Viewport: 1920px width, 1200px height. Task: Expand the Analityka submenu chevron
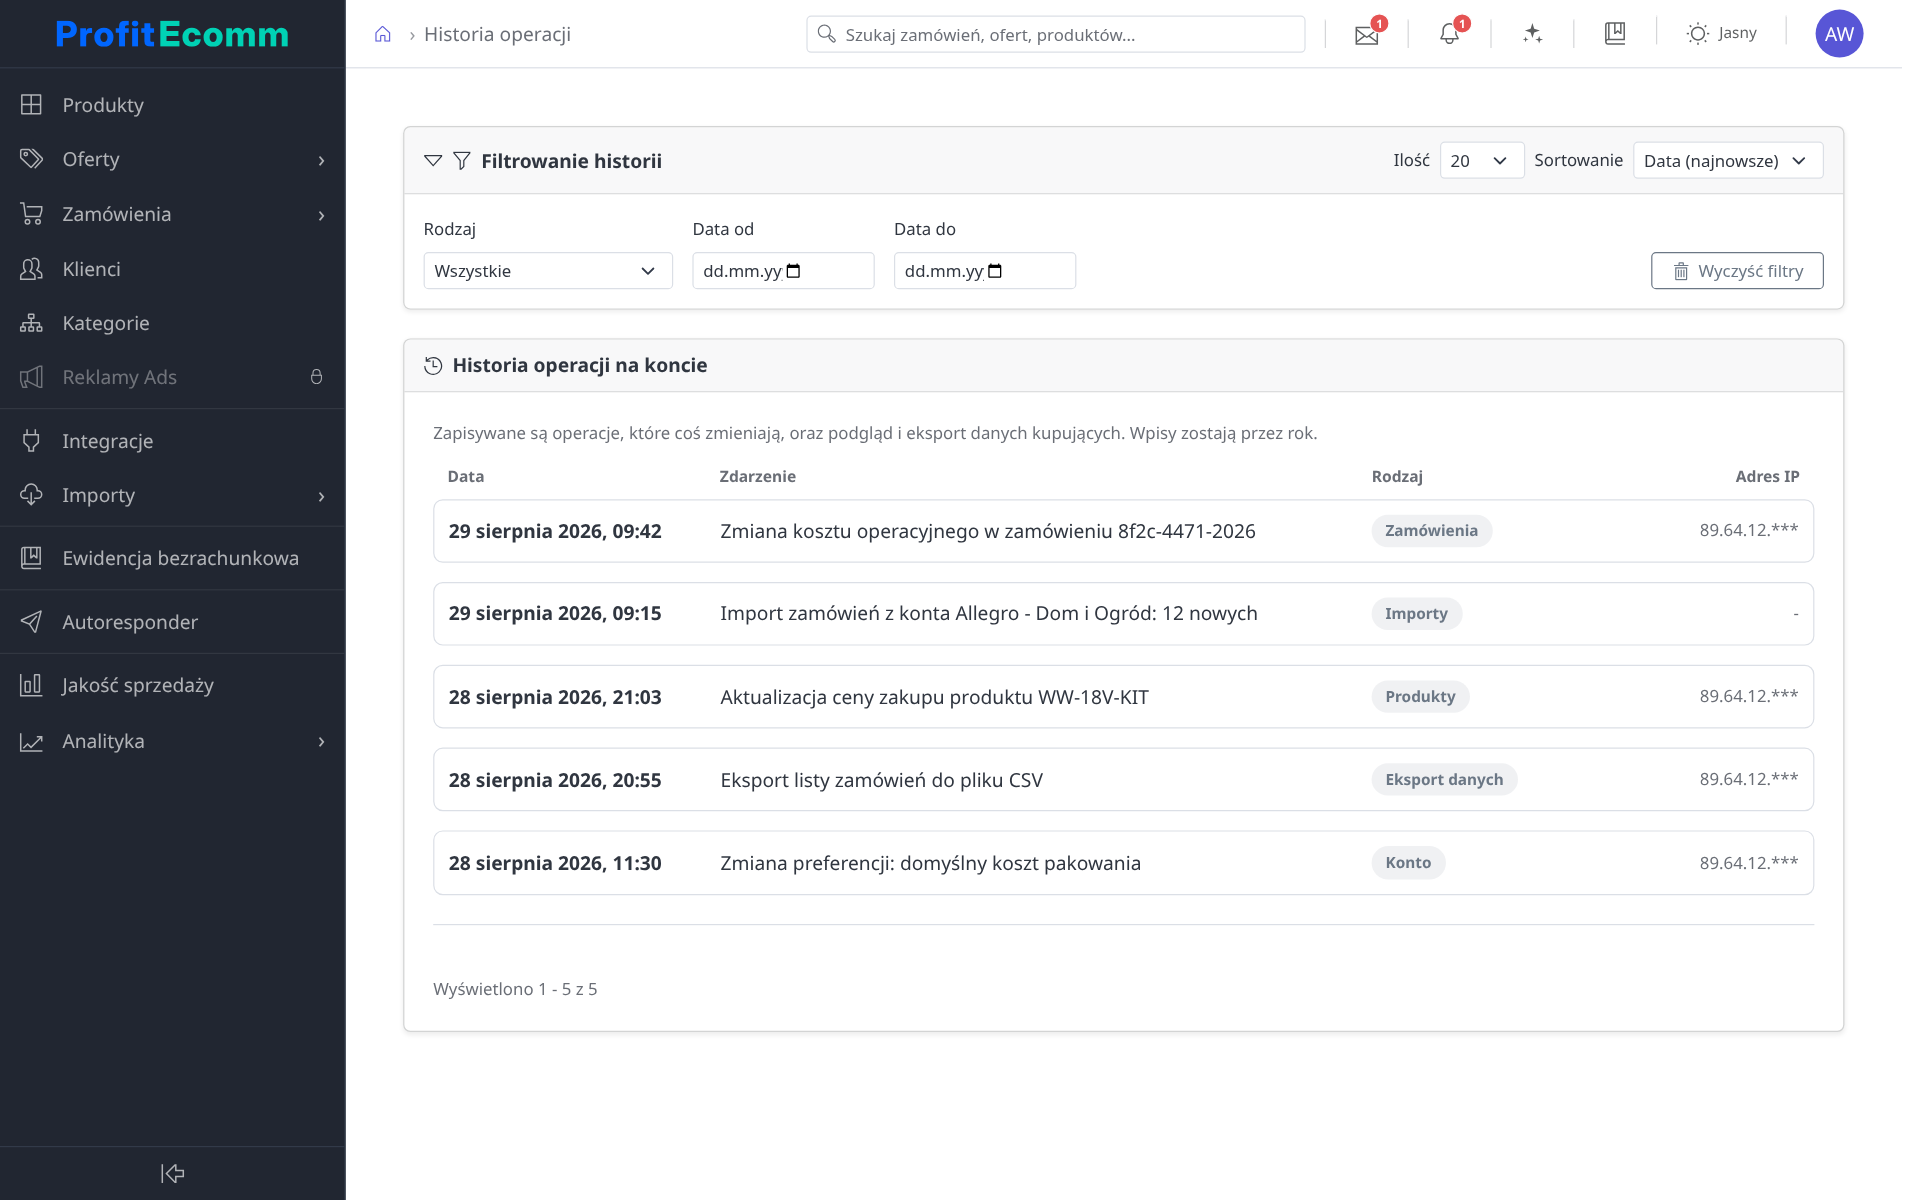(x=321, y=742)
